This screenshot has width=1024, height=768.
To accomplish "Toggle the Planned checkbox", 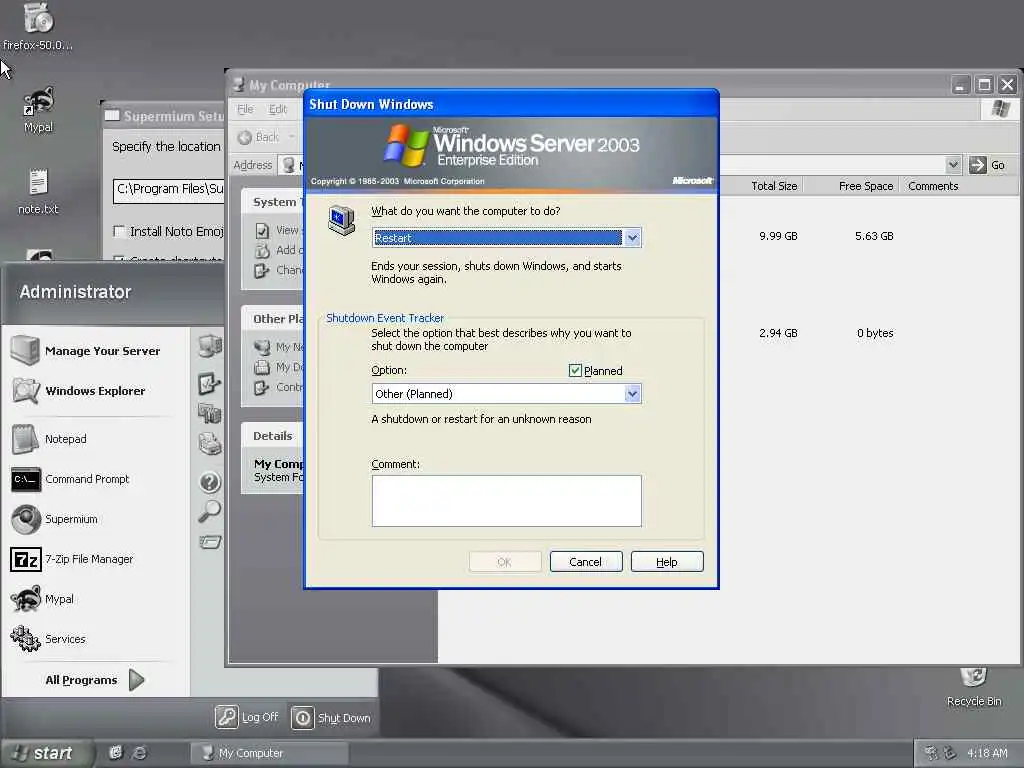I will (575, 371).
